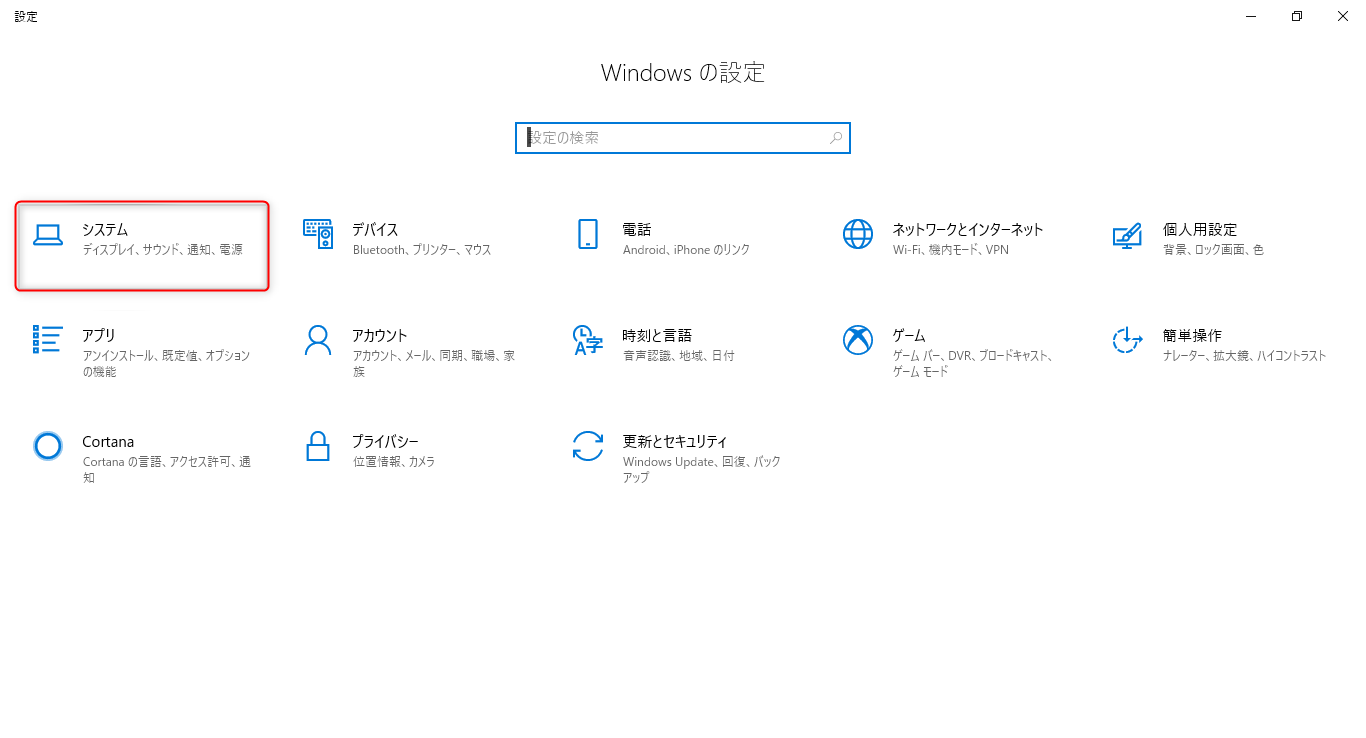The width and height of the screenshot is (1366, 738).
Task: Open プライバシー title text
Action: click(385, 442)
